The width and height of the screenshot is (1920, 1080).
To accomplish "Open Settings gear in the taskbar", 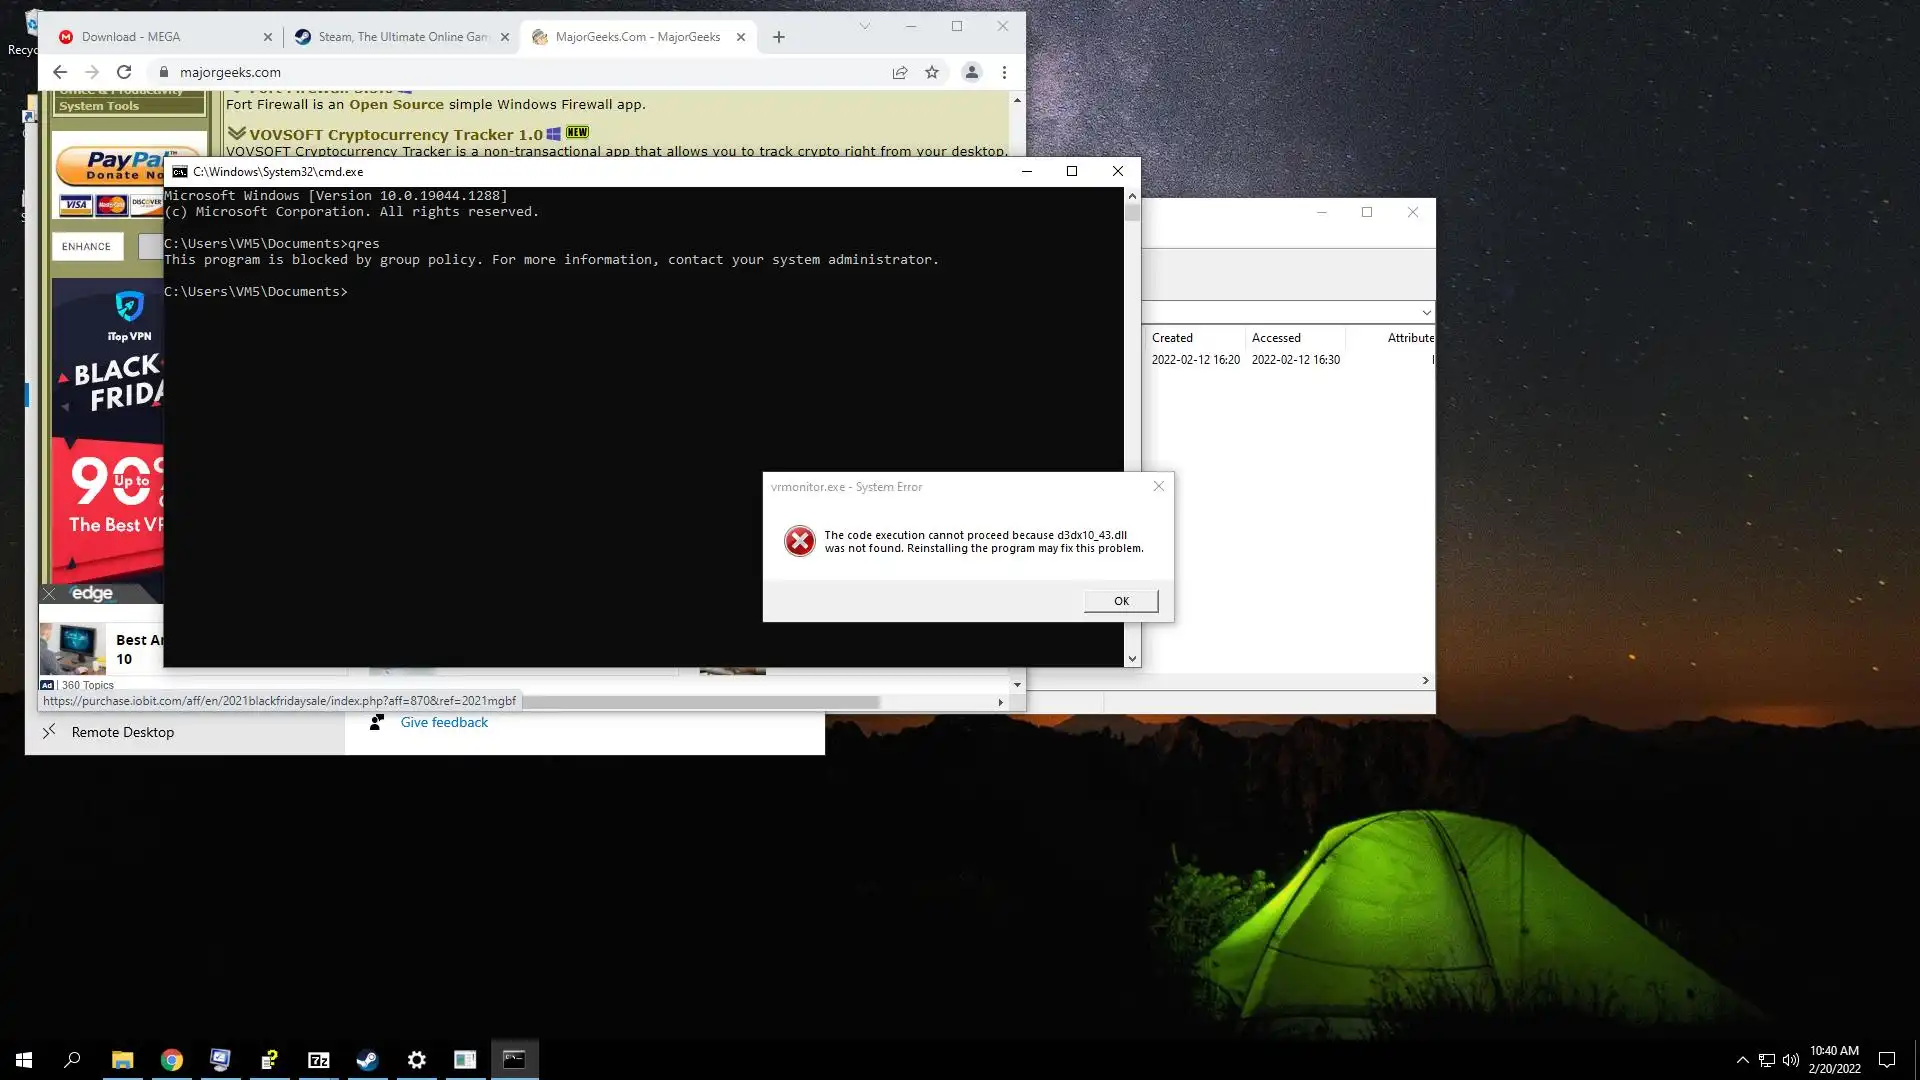I will pos(416,1060).
